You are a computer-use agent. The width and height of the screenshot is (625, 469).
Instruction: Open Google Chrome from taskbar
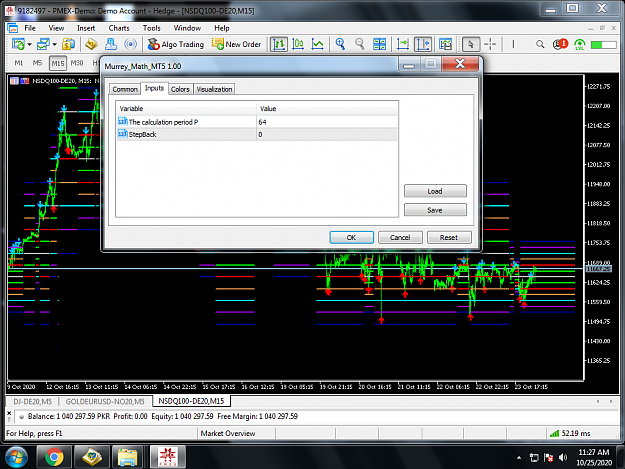tap(54, 457)
